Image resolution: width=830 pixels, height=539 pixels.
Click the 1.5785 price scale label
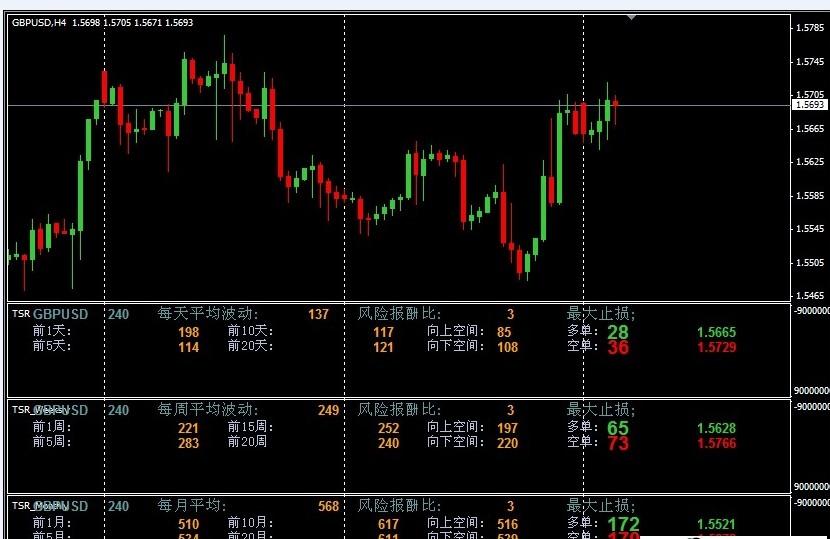tap(809, 28)
